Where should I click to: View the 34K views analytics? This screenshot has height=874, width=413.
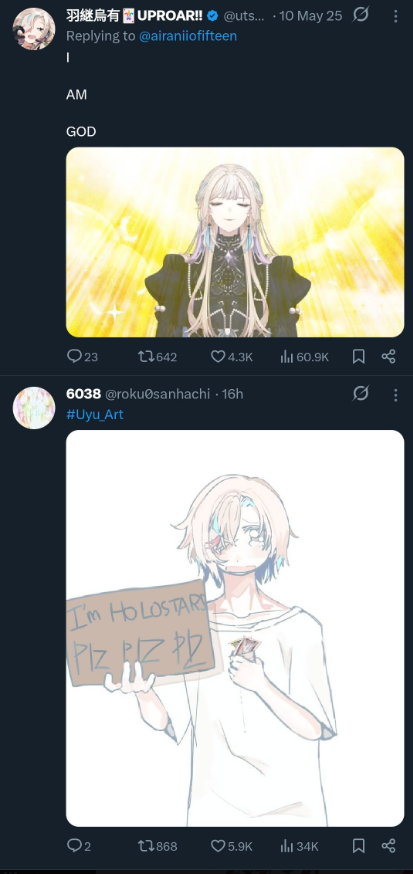[299, 846]
